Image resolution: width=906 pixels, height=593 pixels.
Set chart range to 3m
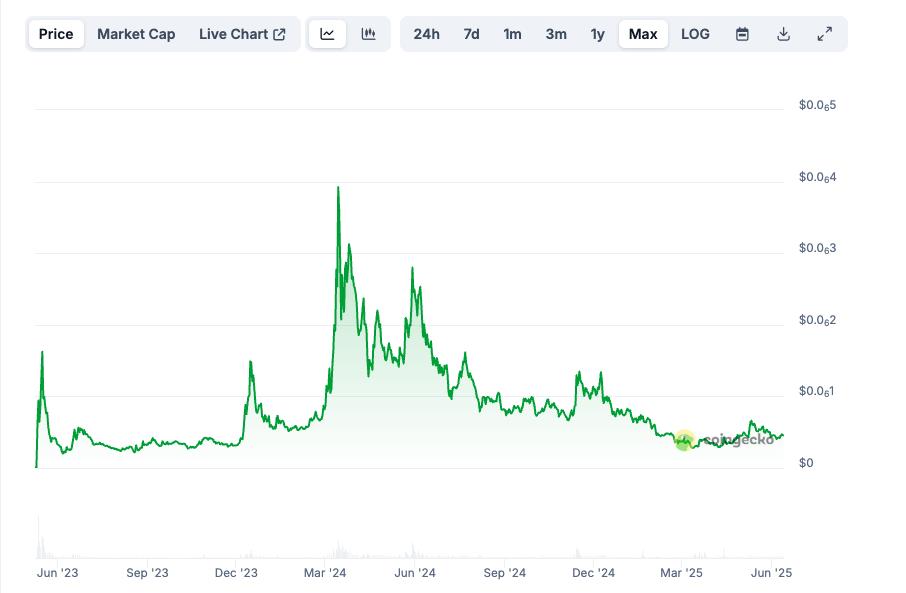[x=556, y=34]
